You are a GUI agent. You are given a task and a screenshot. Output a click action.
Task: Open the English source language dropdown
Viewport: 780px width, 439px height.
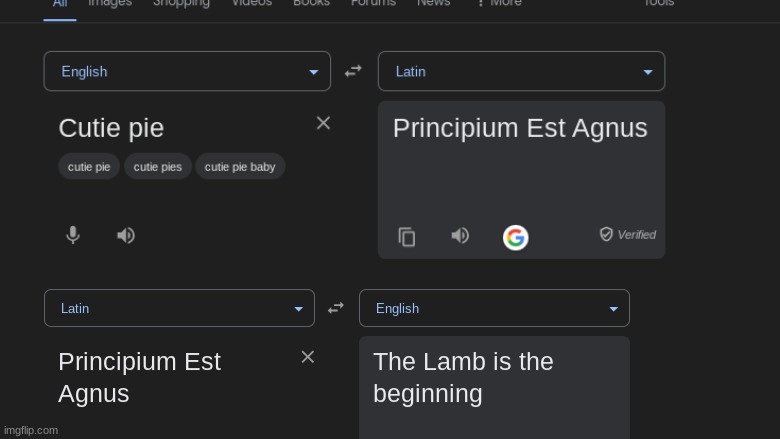(x=187, y=71)
